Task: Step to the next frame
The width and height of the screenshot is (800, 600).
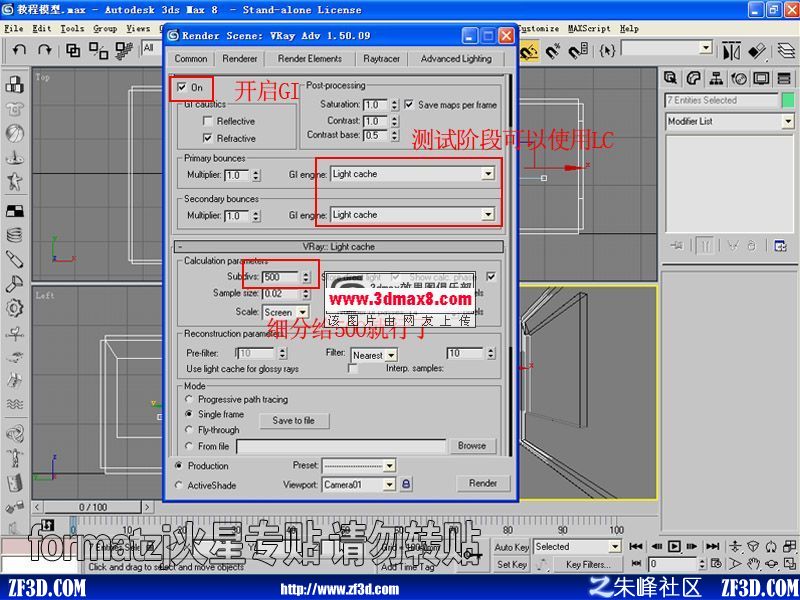Action: pyautogui.click(x=692, y=546)
